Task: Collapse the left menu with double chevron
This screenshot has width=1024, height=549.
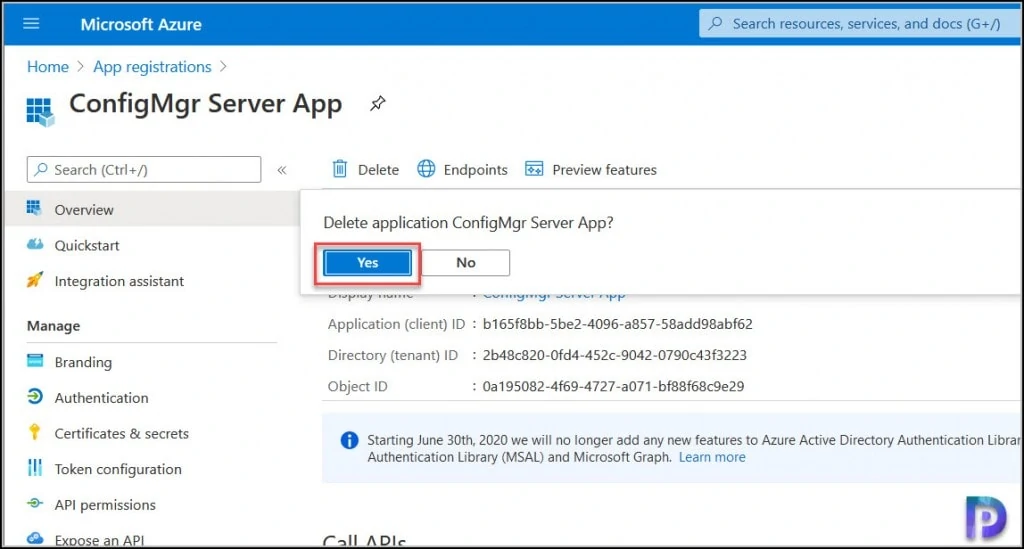Action: [x=281, y=170]
